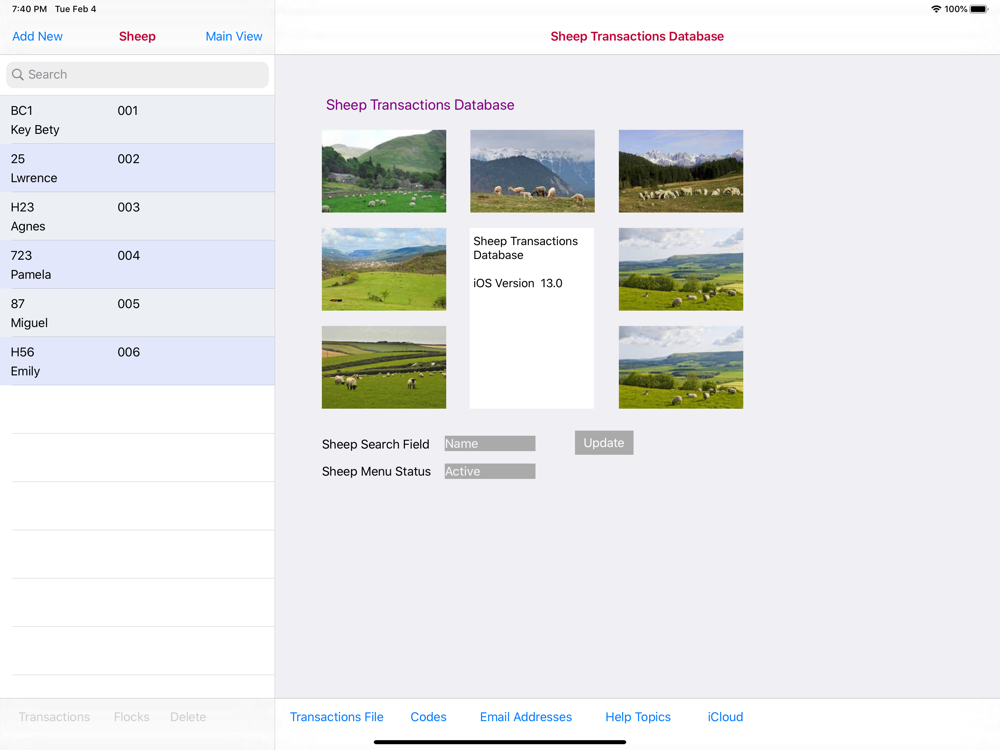This screenshot has height=750, width=1000.
Task: Open the stone-walled field sheep thumbnail
Action: coord(384,367)
